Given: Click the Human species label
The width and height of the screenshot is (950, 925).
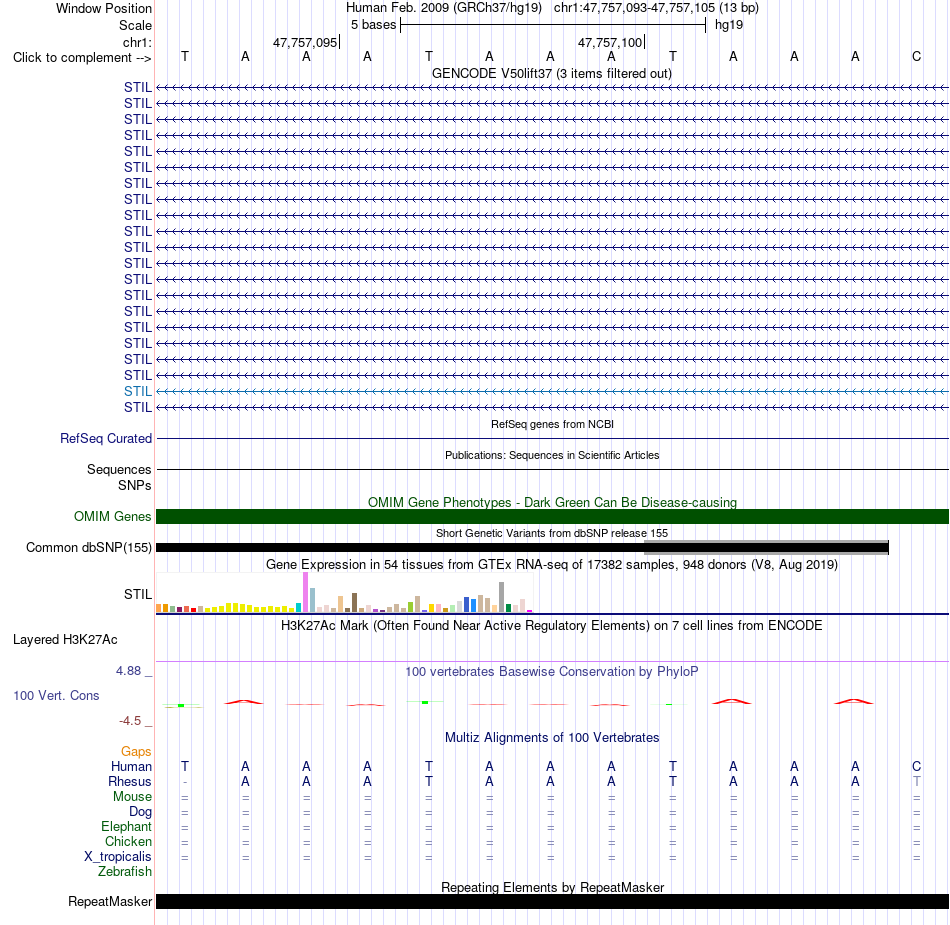Looking at the screenshot, I should point(131,766).
